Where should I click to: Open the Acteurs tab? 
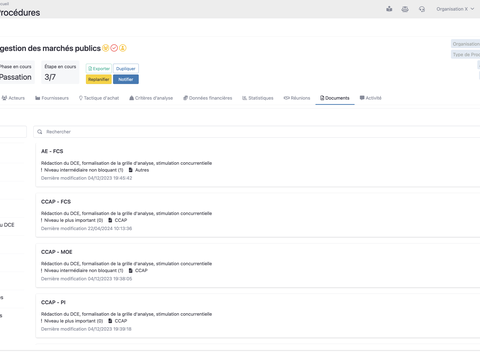click(13, 98)
